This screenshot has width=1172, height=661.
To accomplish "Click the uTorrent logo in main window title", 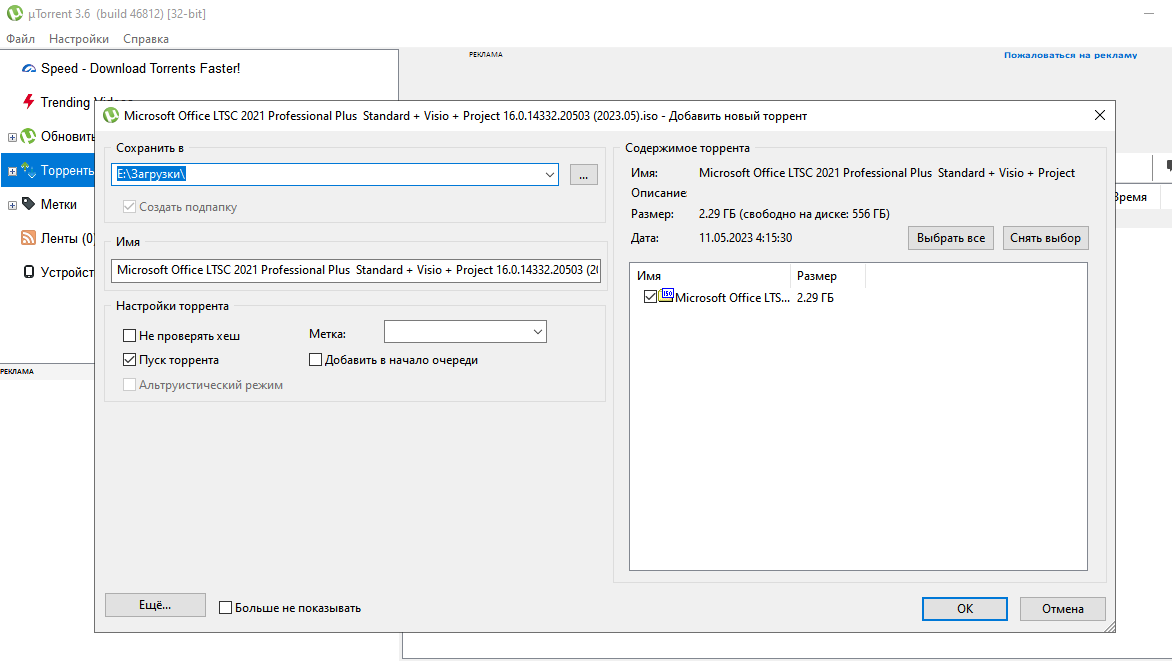I will 14,13.
